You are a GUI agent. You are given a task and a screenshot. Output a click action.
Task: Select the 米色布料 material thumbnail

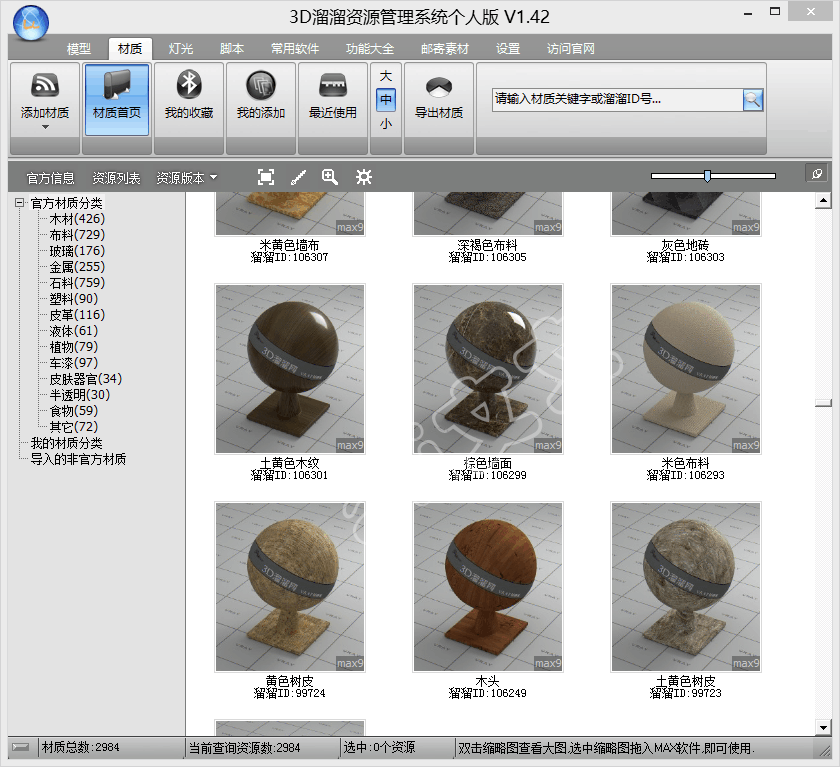coord(686,369)
